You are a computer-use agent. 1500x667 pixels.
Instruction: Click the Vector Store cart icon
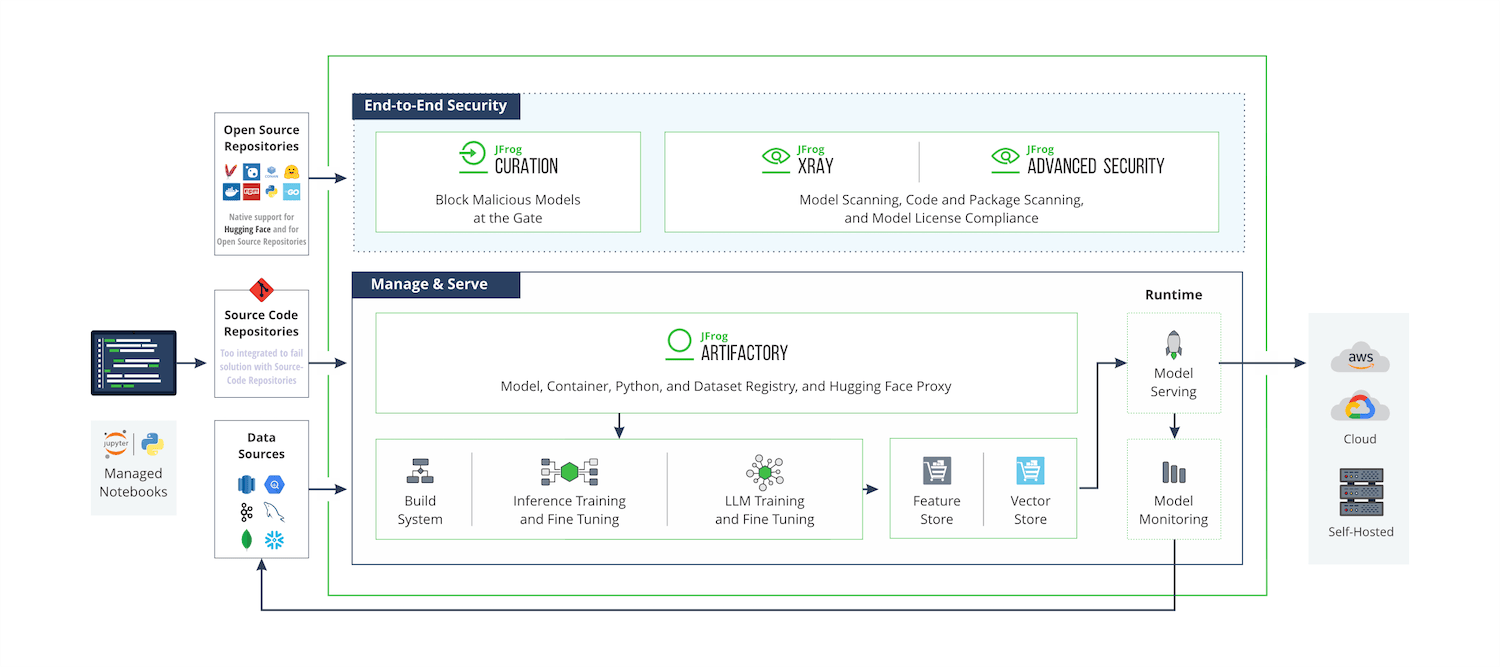[x=1030, y=471]
